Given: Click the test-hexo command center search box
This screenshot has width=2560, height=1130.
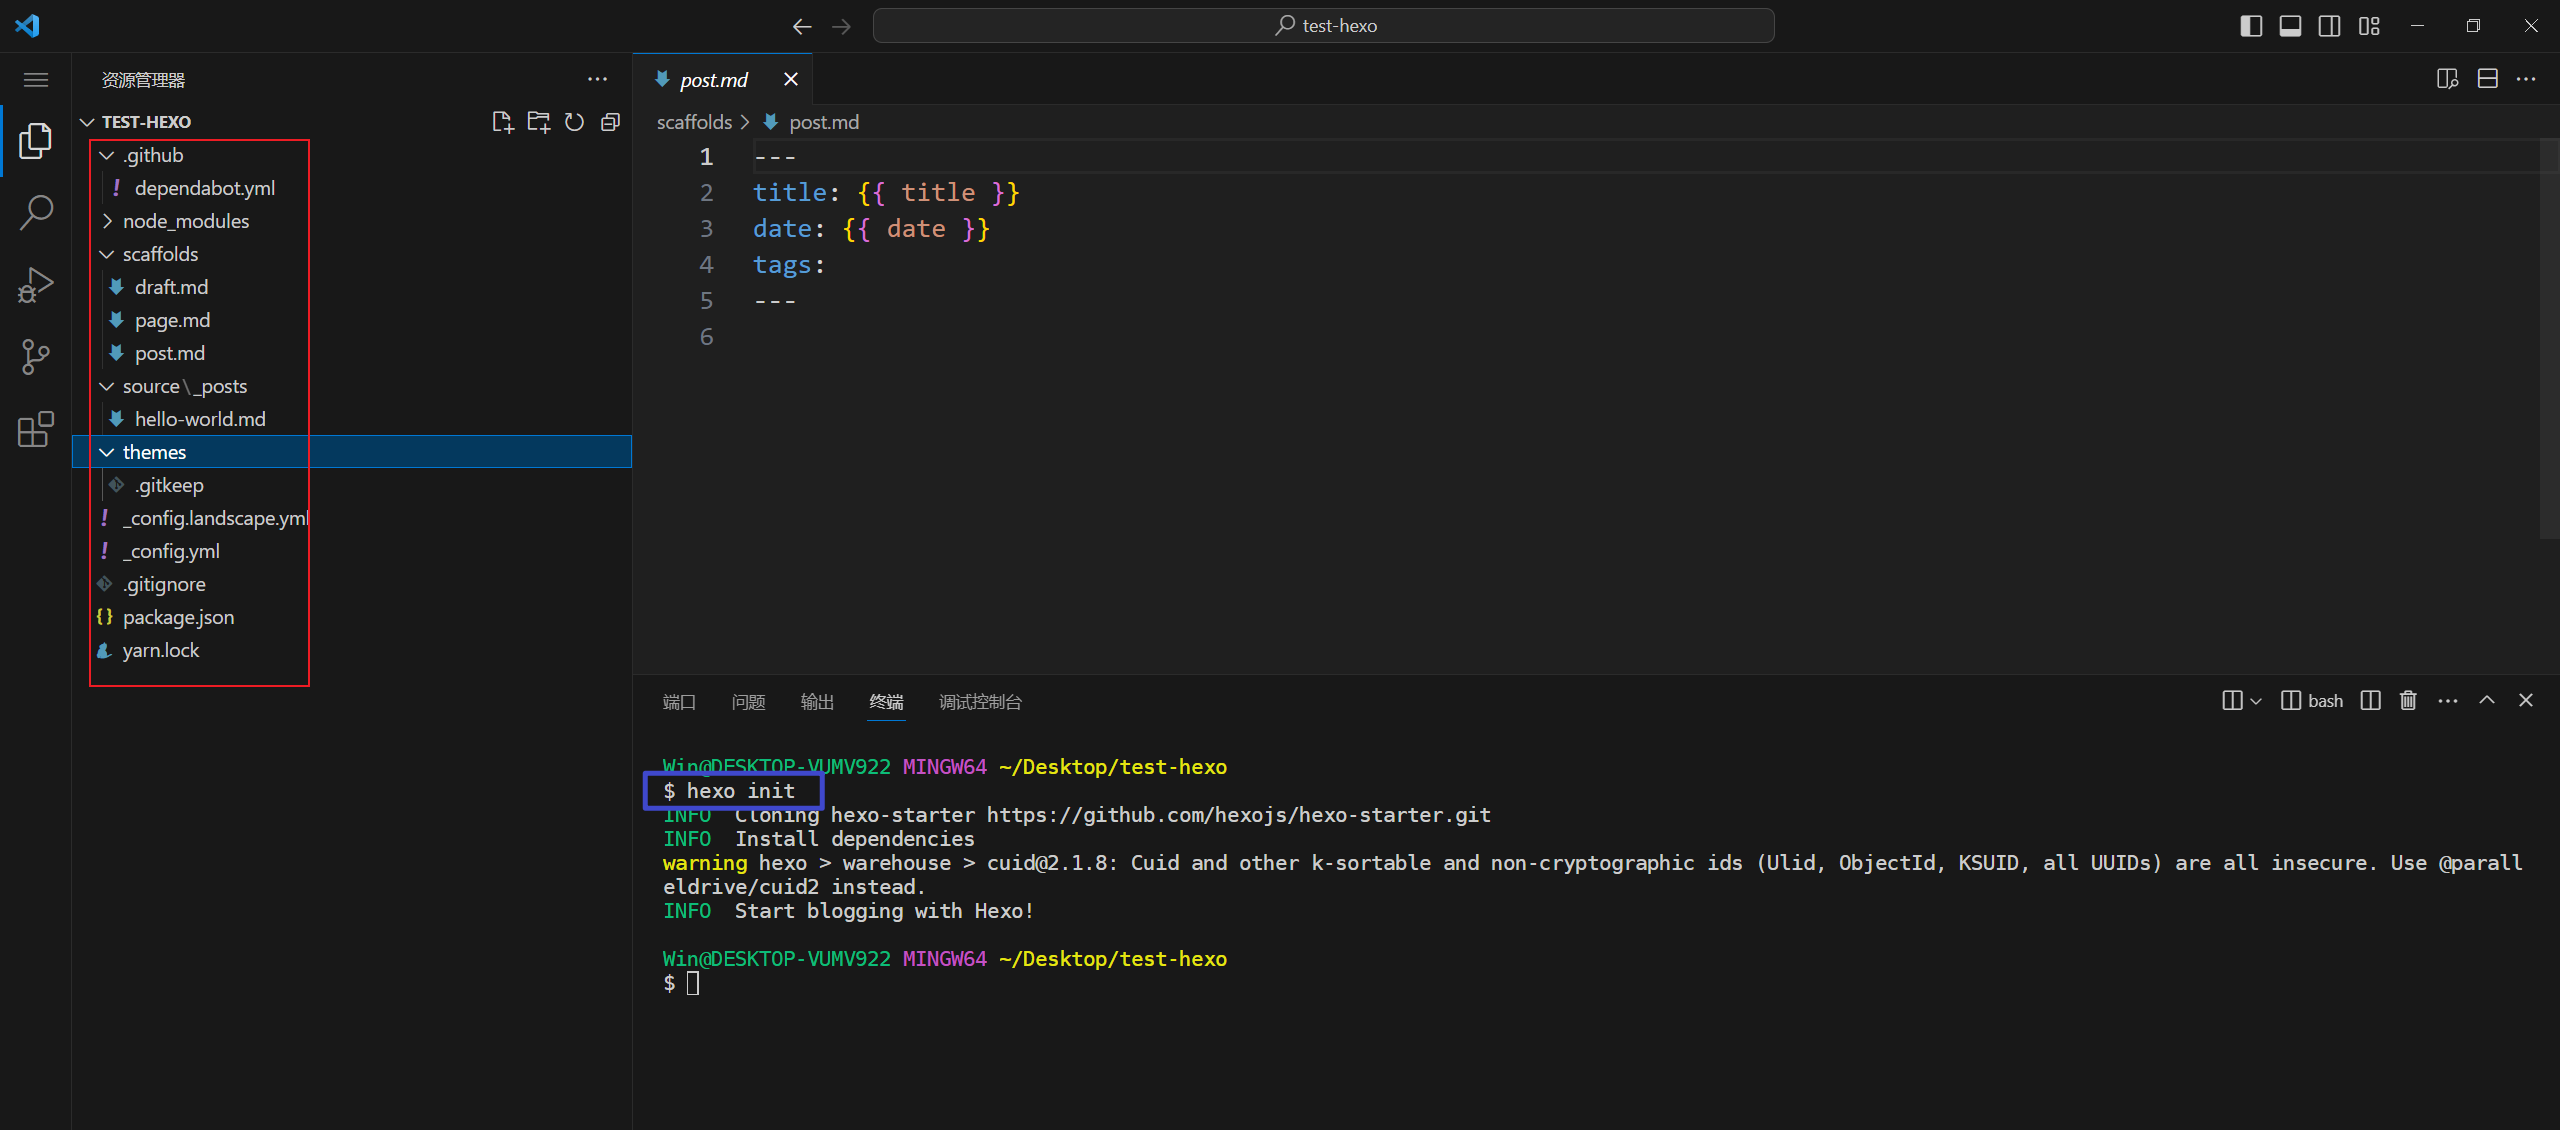Looking at the screenshot, I should pyautogui.click(x=1323, y=26).
